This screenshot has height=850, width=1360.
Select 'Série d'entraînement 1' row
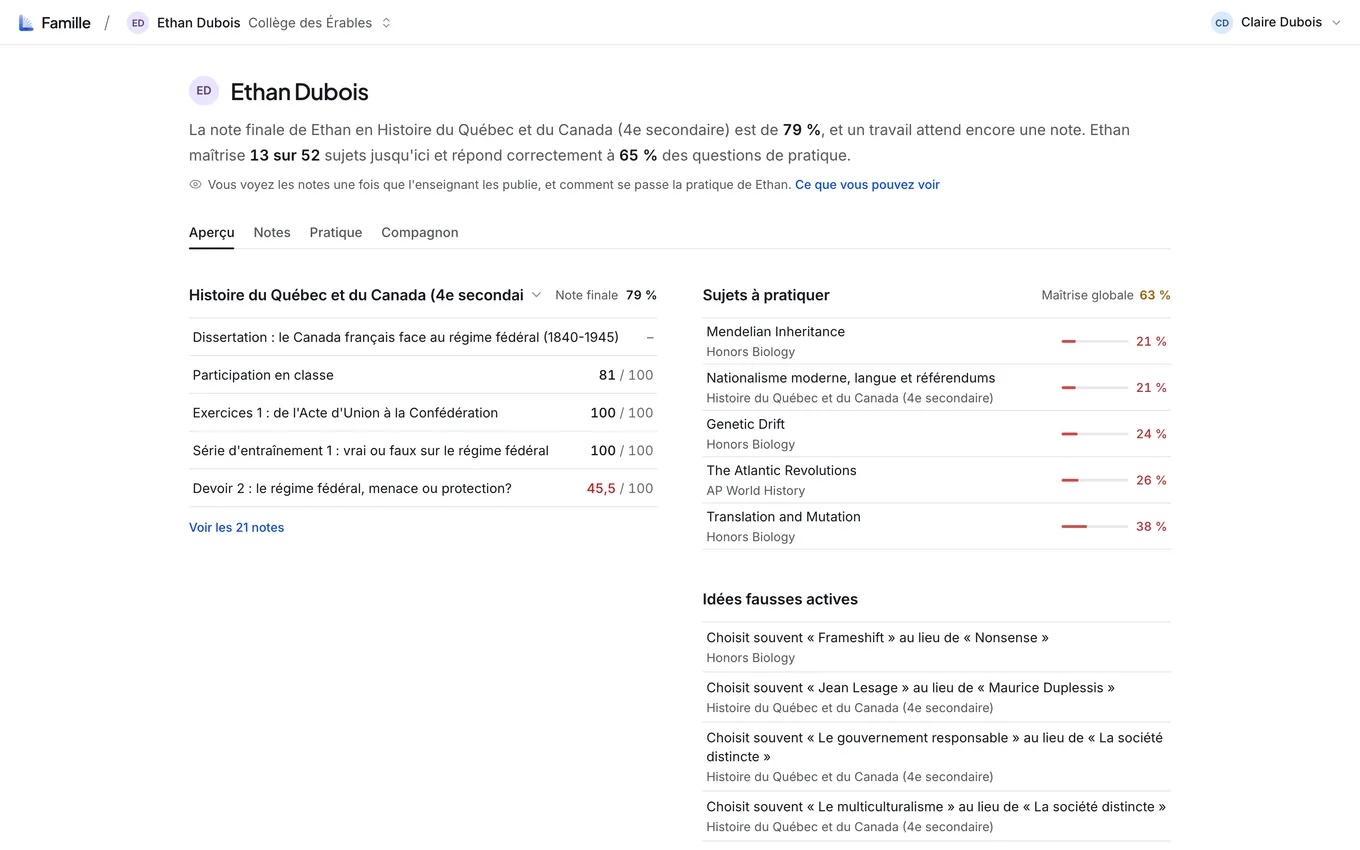pos(423,451)
